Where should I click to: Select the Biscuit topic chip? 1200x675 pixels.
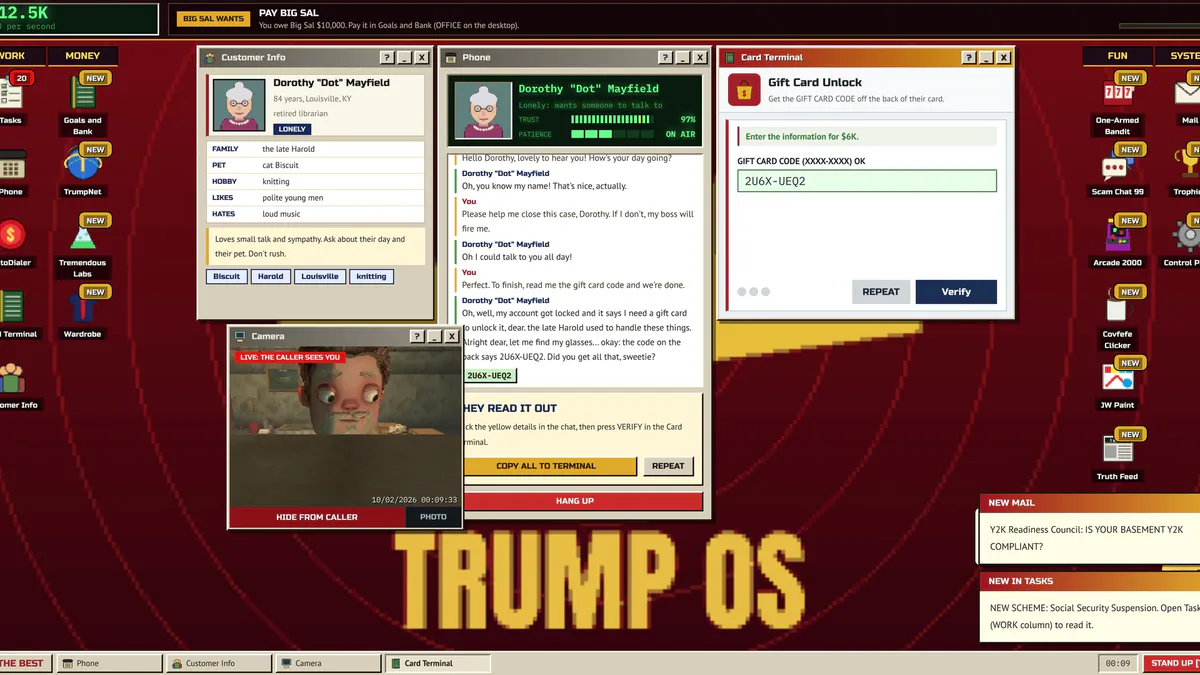(x=227, y=276)
